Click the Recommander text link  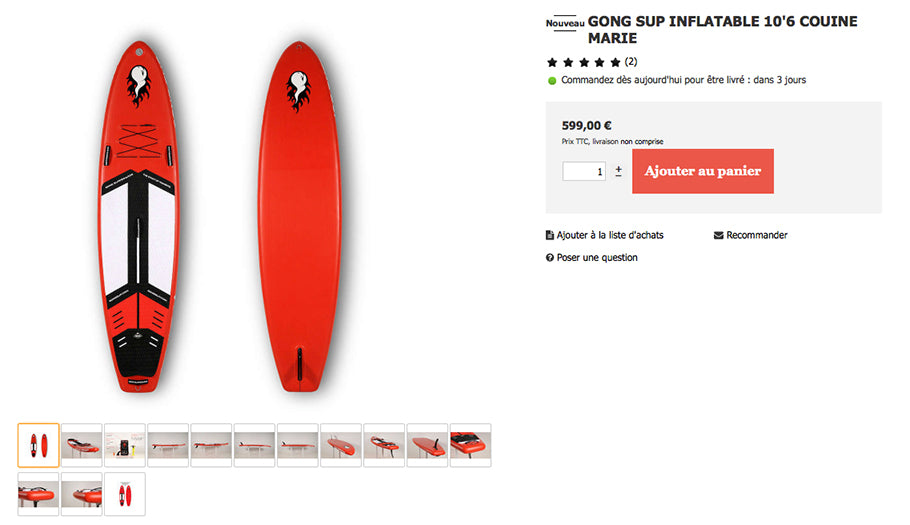pos(757,236)
